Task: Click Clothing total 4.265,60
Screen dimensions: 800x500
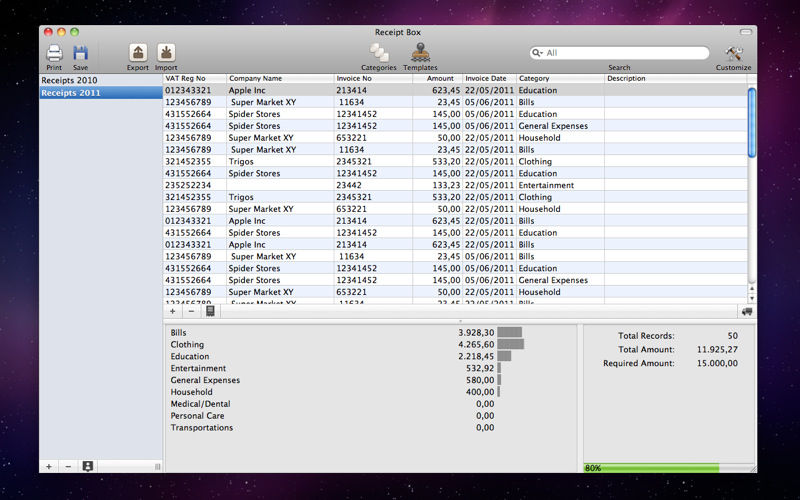Action: (476, 344)
